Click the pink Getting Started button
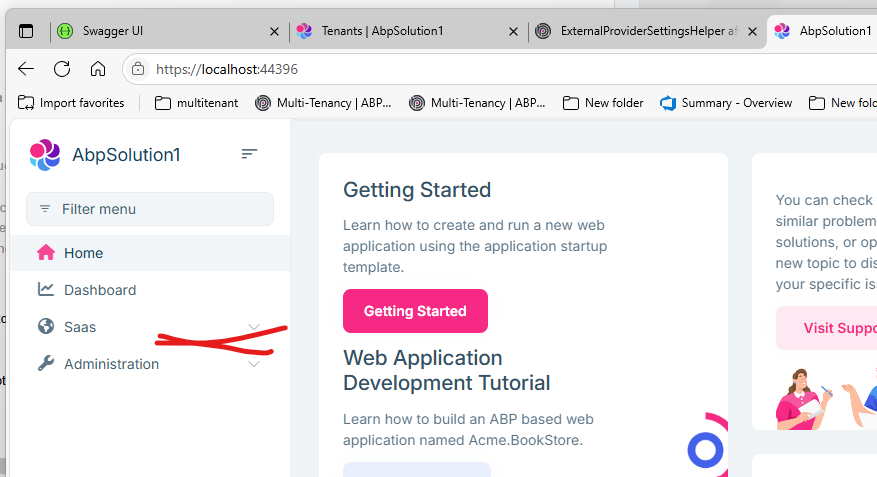 coord(415,311)
